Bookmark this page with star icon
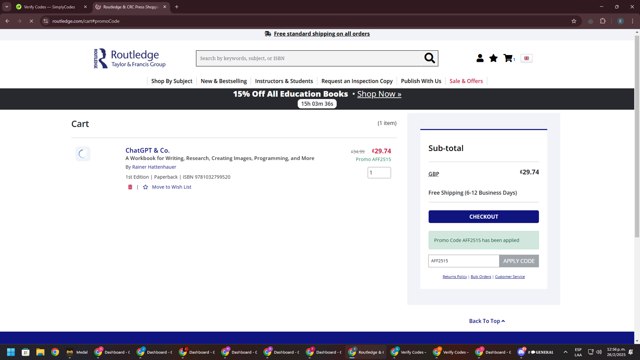Viewport: 640px width, 360px height. click(x=574, y=21)
